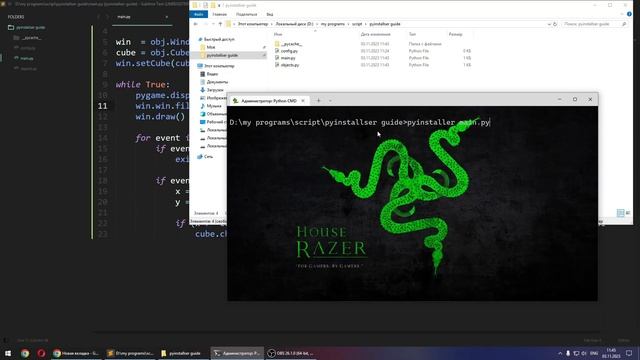Screen dimensions: 640x360
Task: Refresh the Explorer folder view
Action: pos(555,24)
